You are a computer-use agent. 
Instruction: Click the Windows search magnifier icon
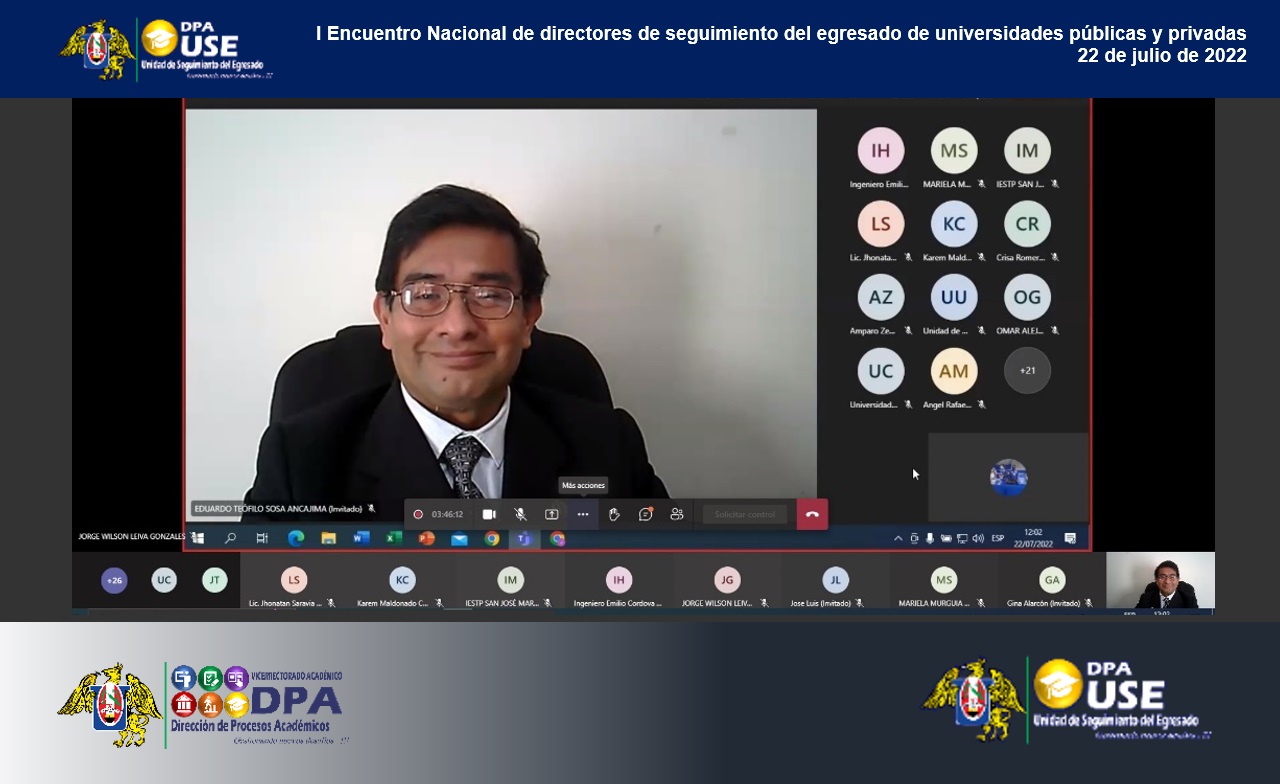click(230, 538)
